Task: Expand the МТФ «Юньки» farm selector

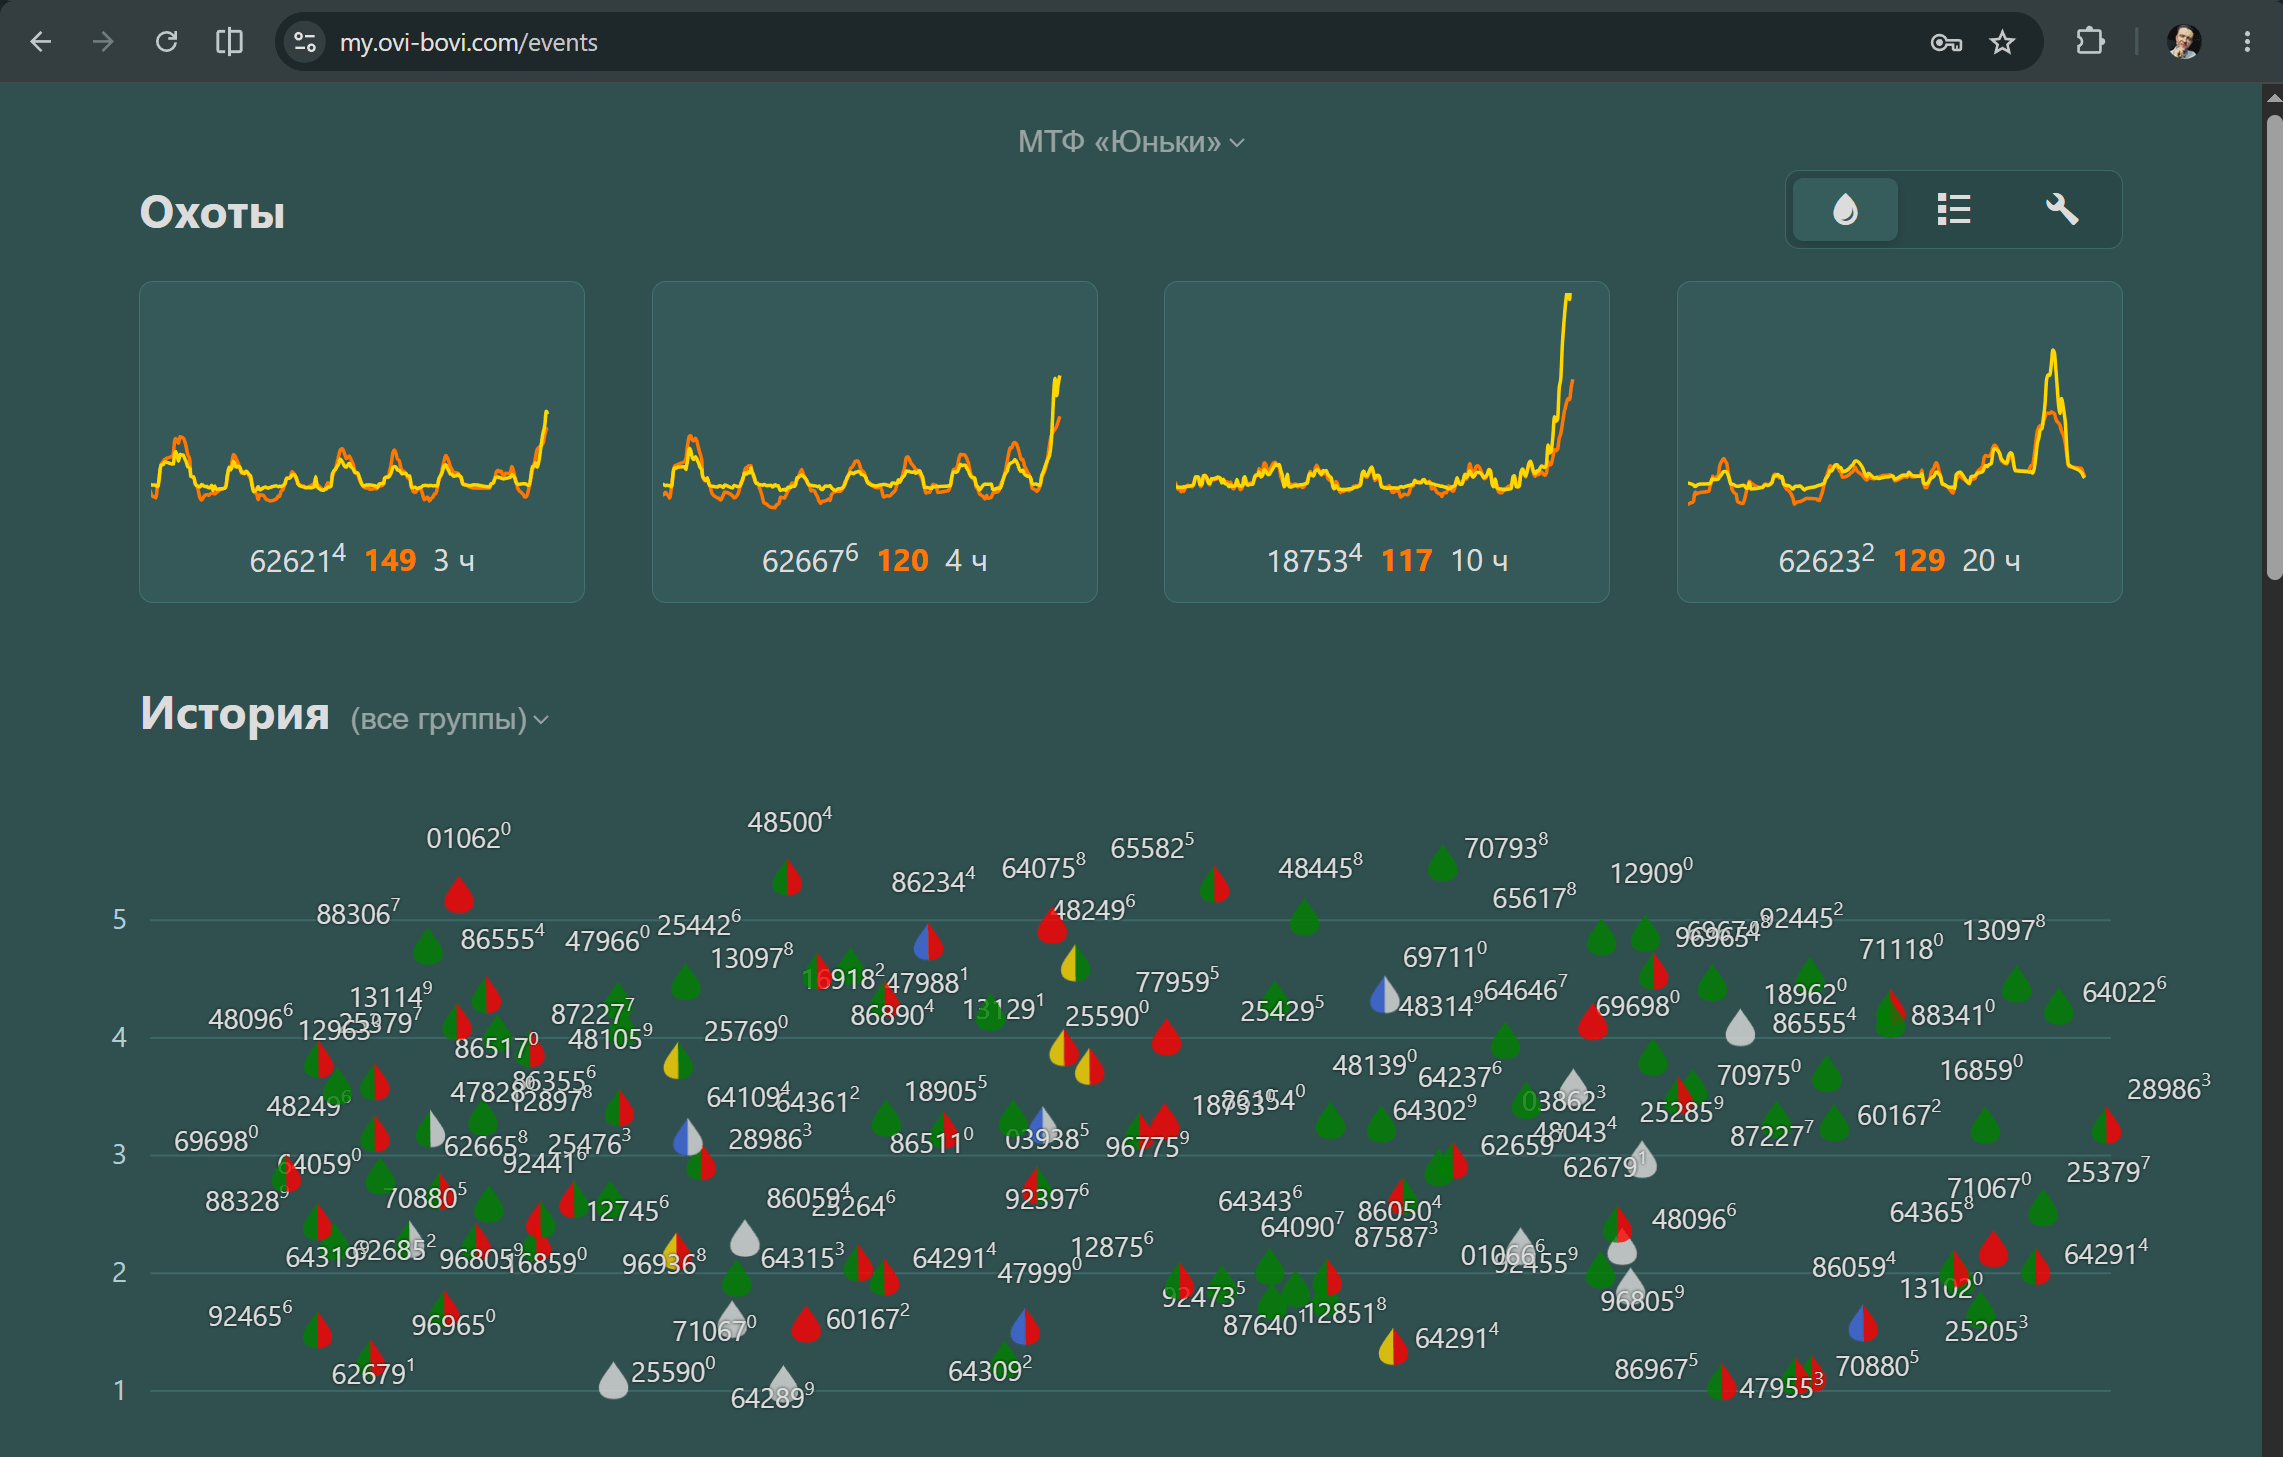Action: click(1131, 142)
